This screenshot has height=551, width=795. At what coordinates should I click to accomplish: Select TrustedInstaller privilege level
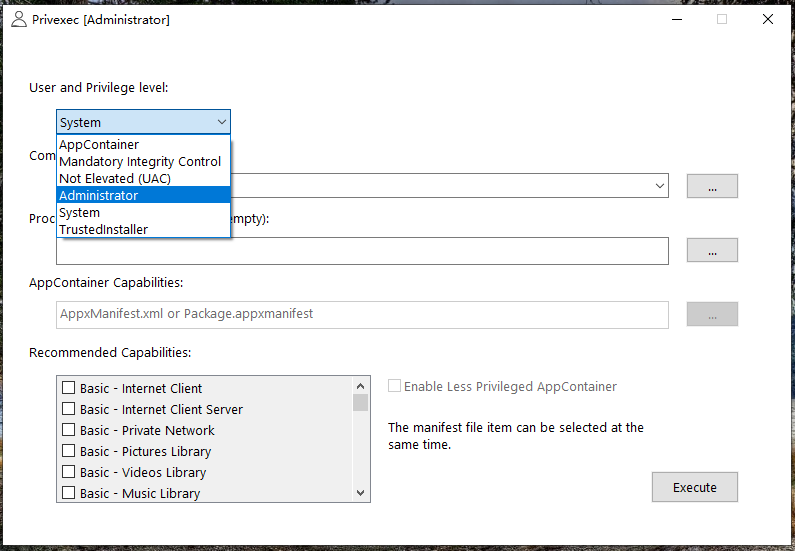[x=143, y=229]
